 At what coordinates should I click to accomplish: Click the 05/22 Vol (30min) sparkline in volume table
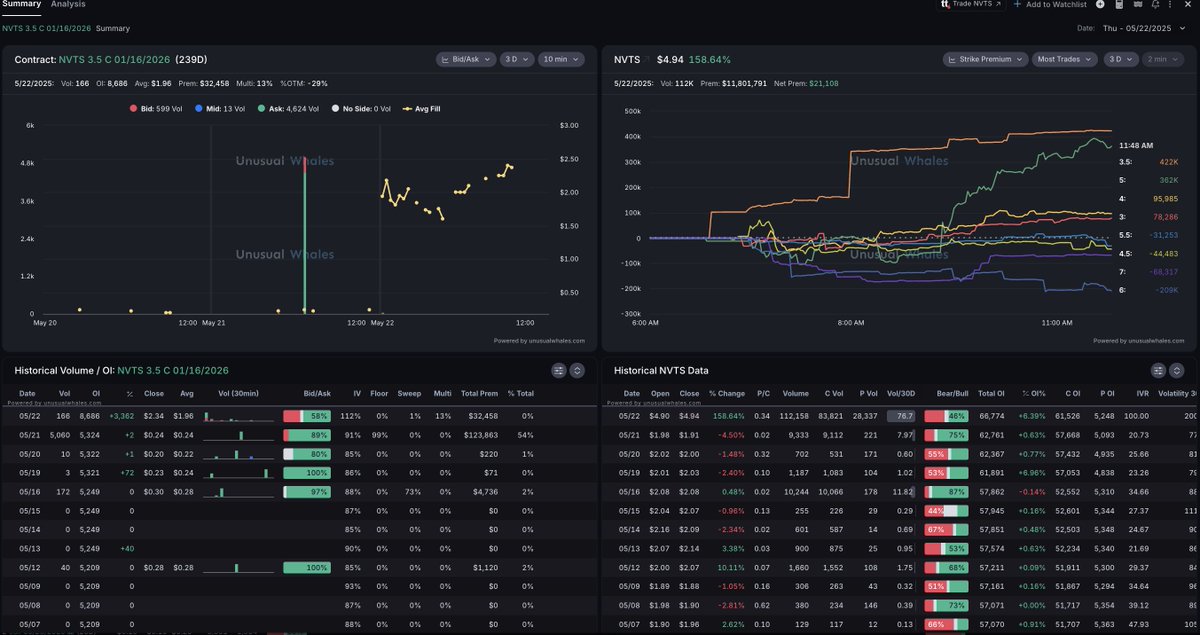[237, 415]
